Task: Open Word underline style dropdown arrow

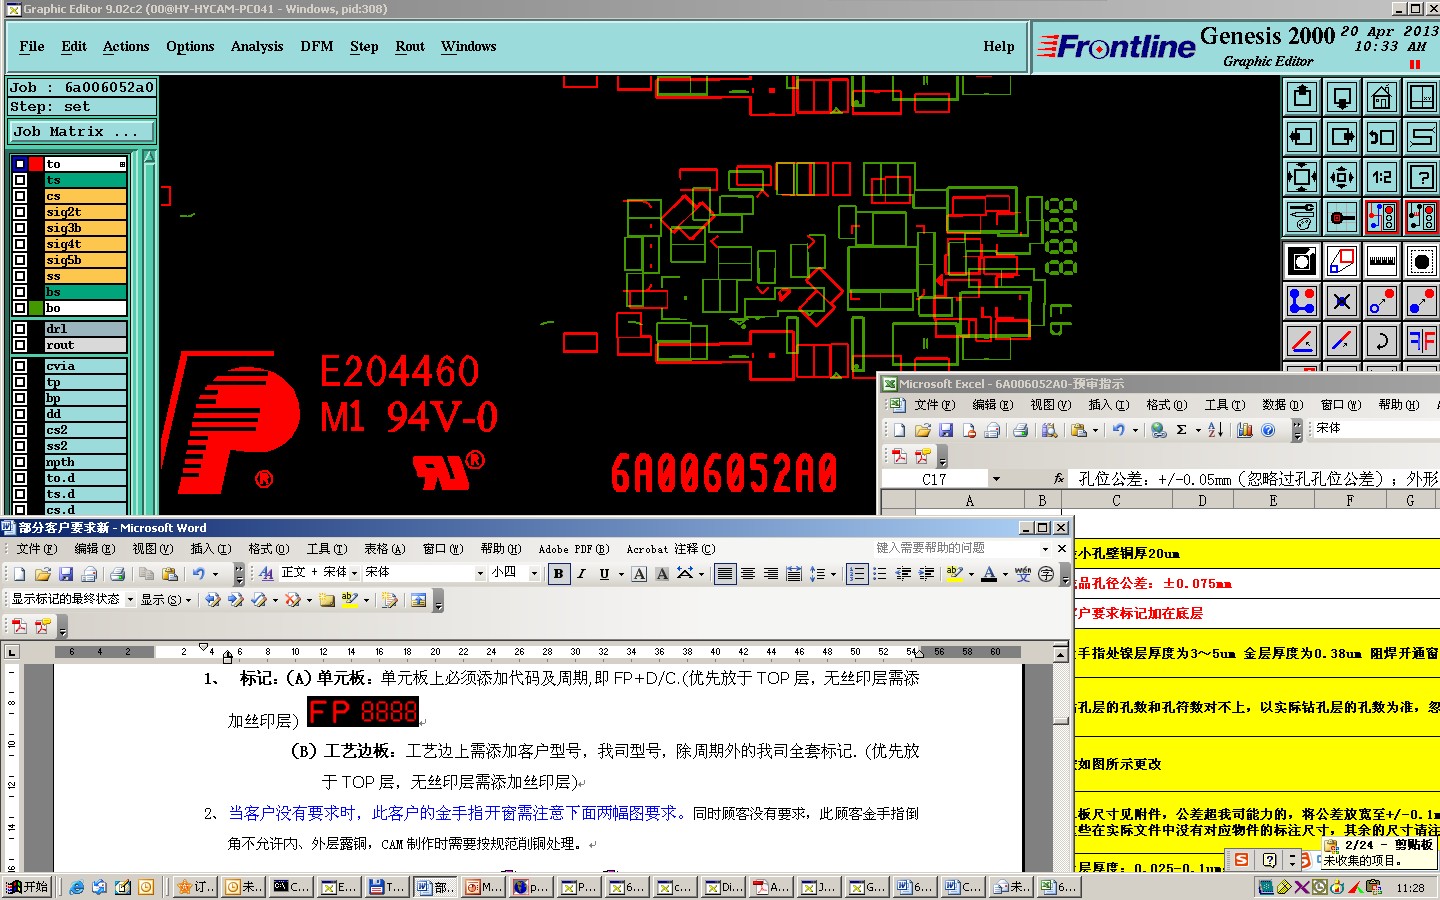Action: point(620,573)
